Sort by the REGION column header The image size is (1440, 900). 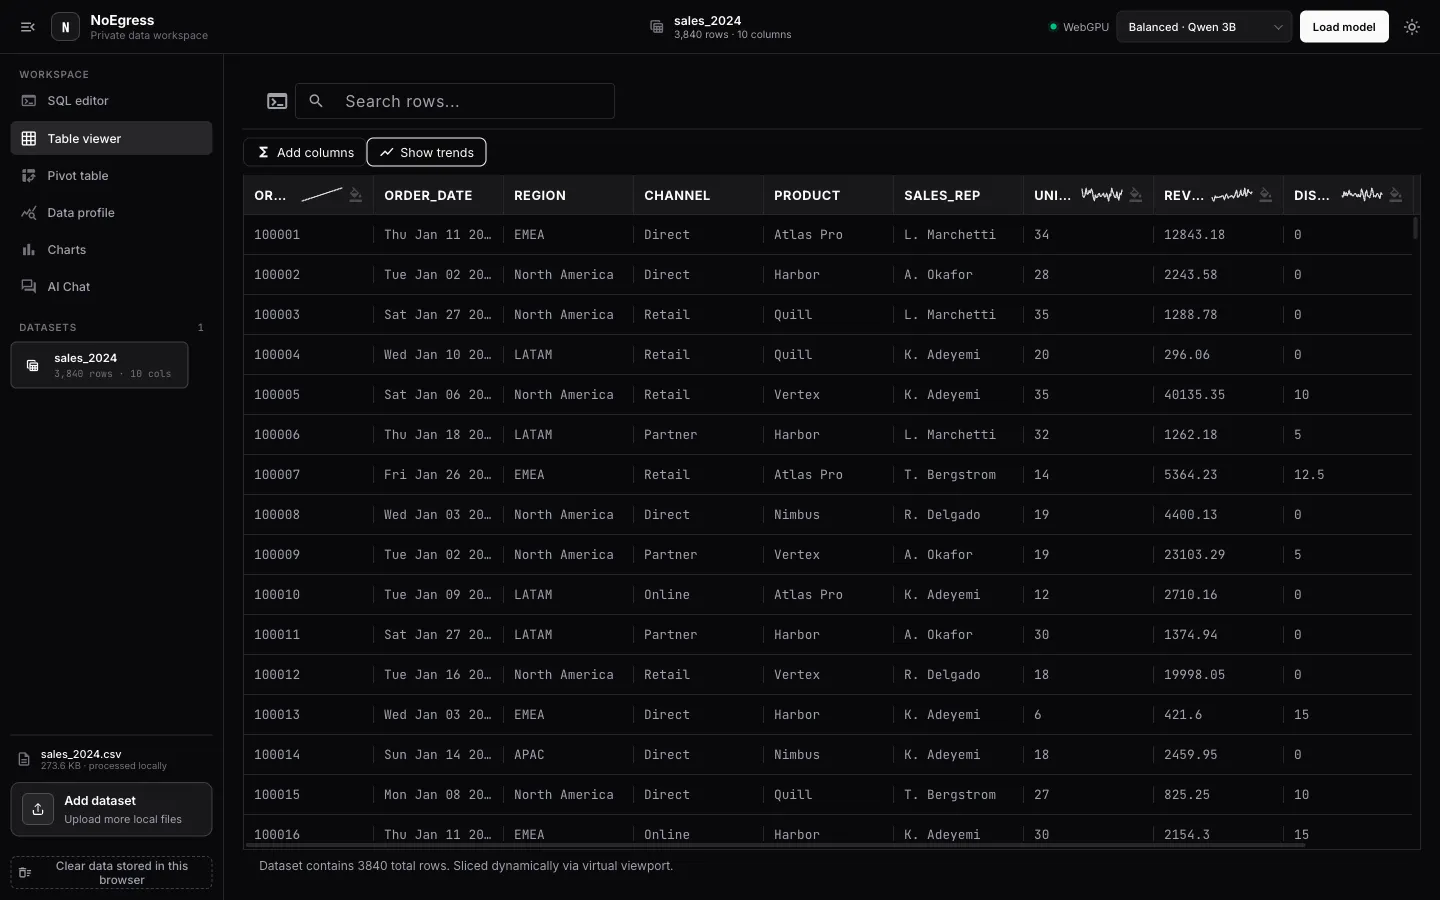tap(568, 195)
